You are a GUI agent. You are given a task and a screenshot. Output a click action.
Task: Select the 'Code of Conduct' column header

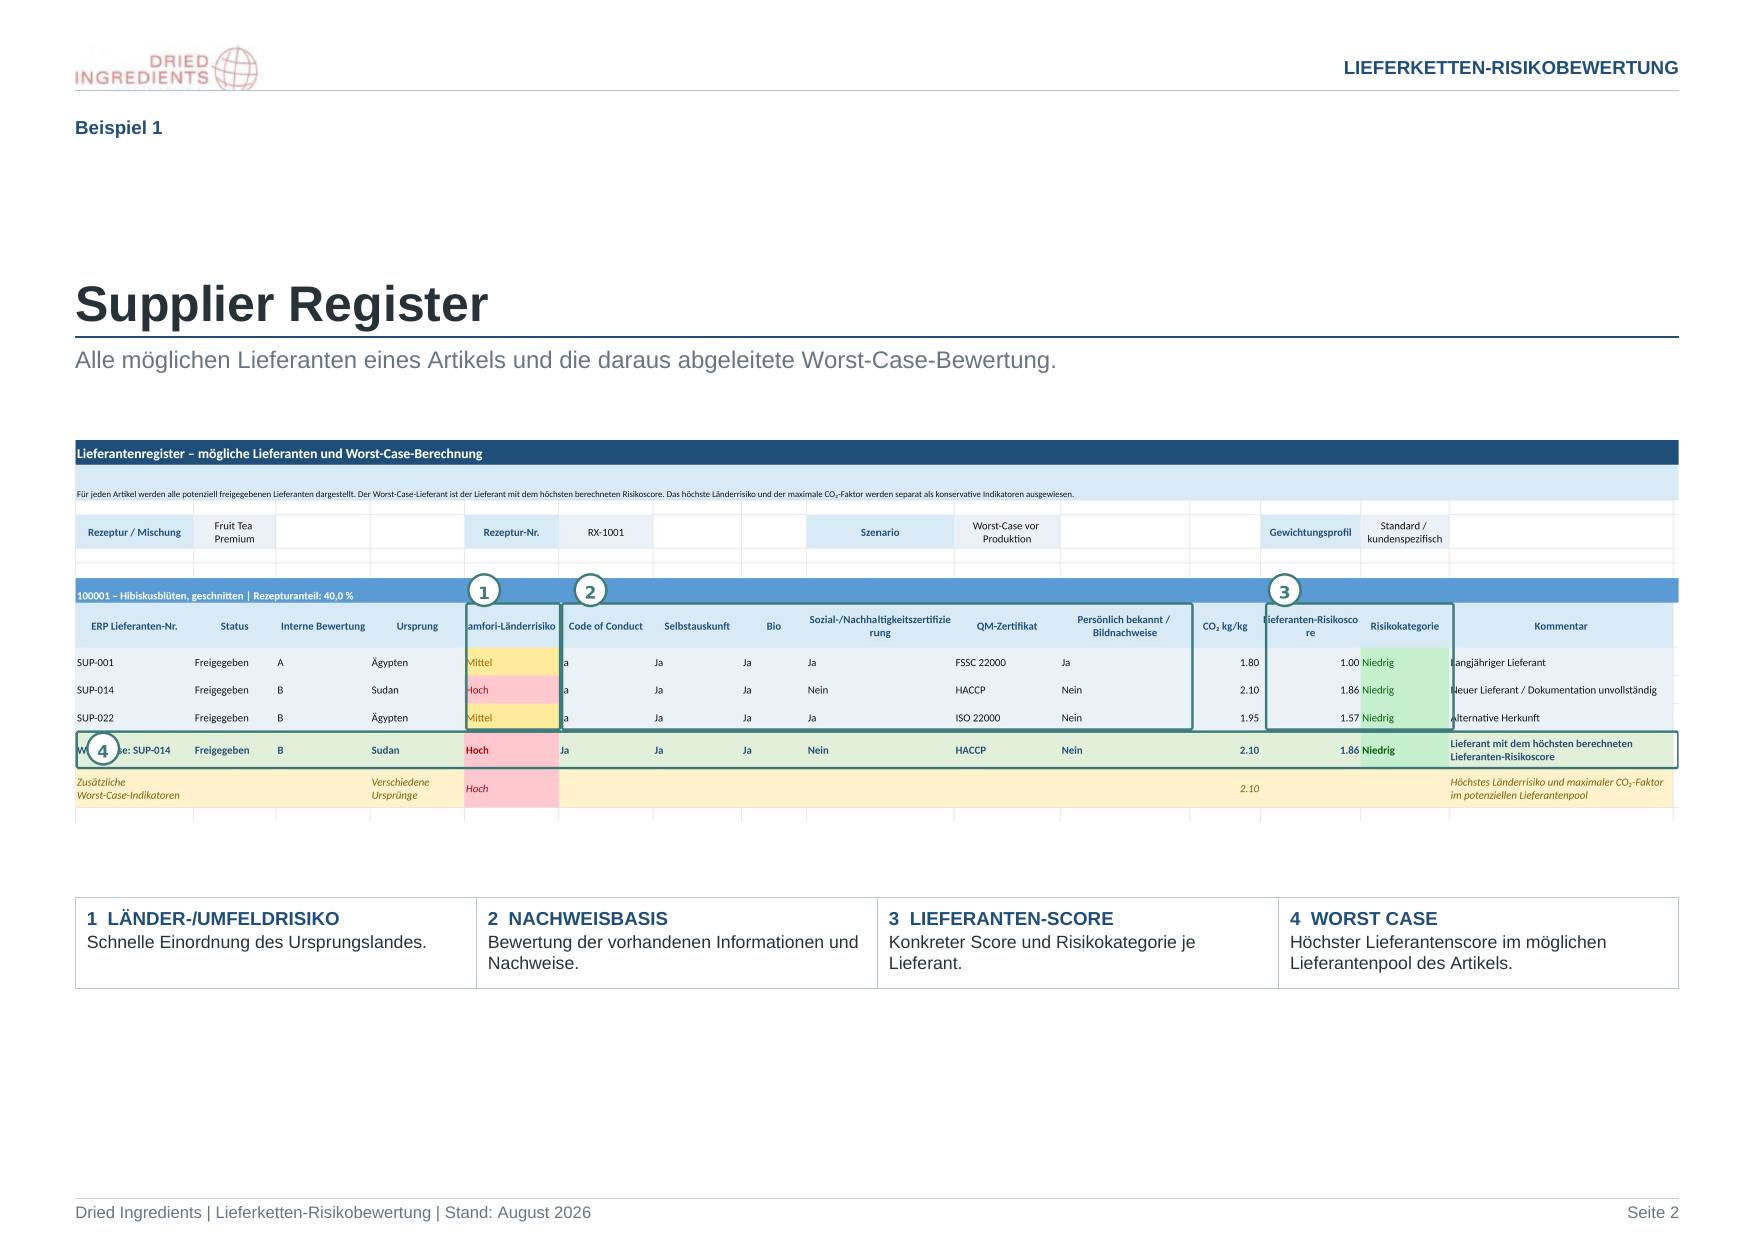[606, 626]
